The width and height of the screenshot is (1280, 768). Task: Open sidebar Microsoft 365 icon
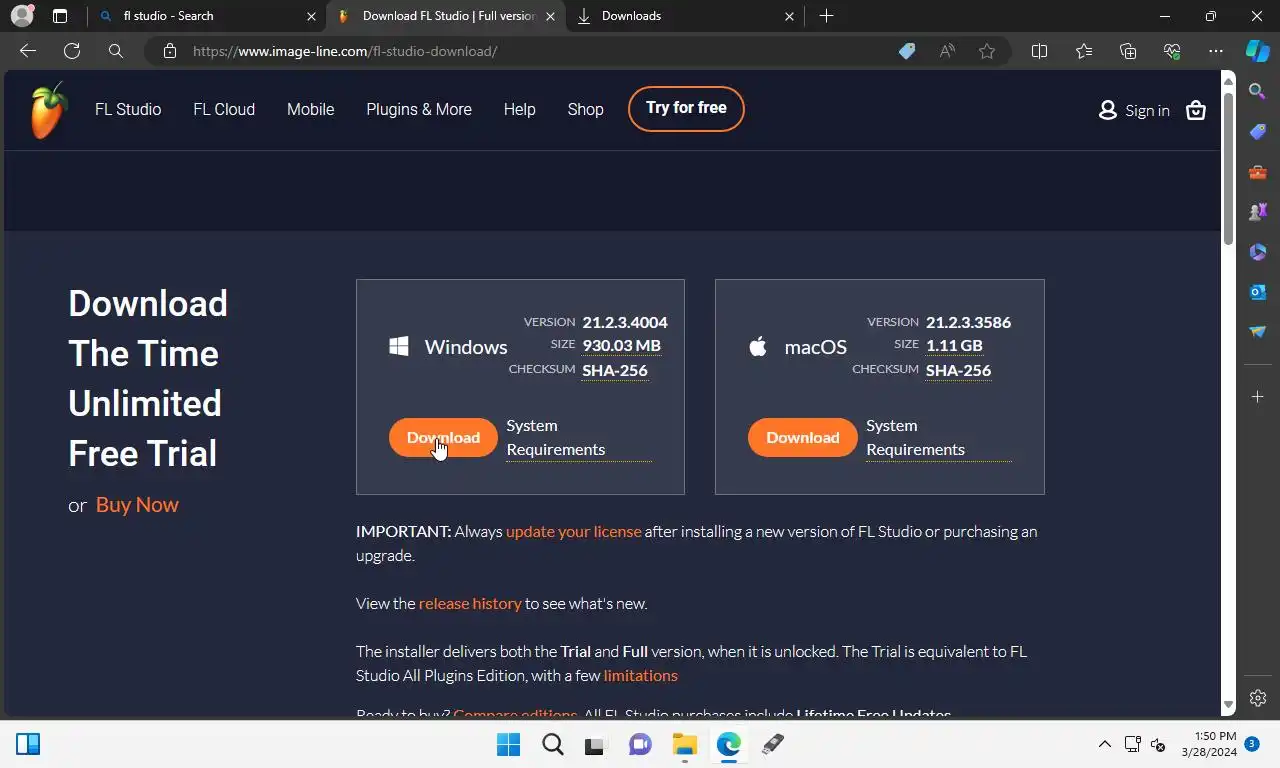(1258, 252)
